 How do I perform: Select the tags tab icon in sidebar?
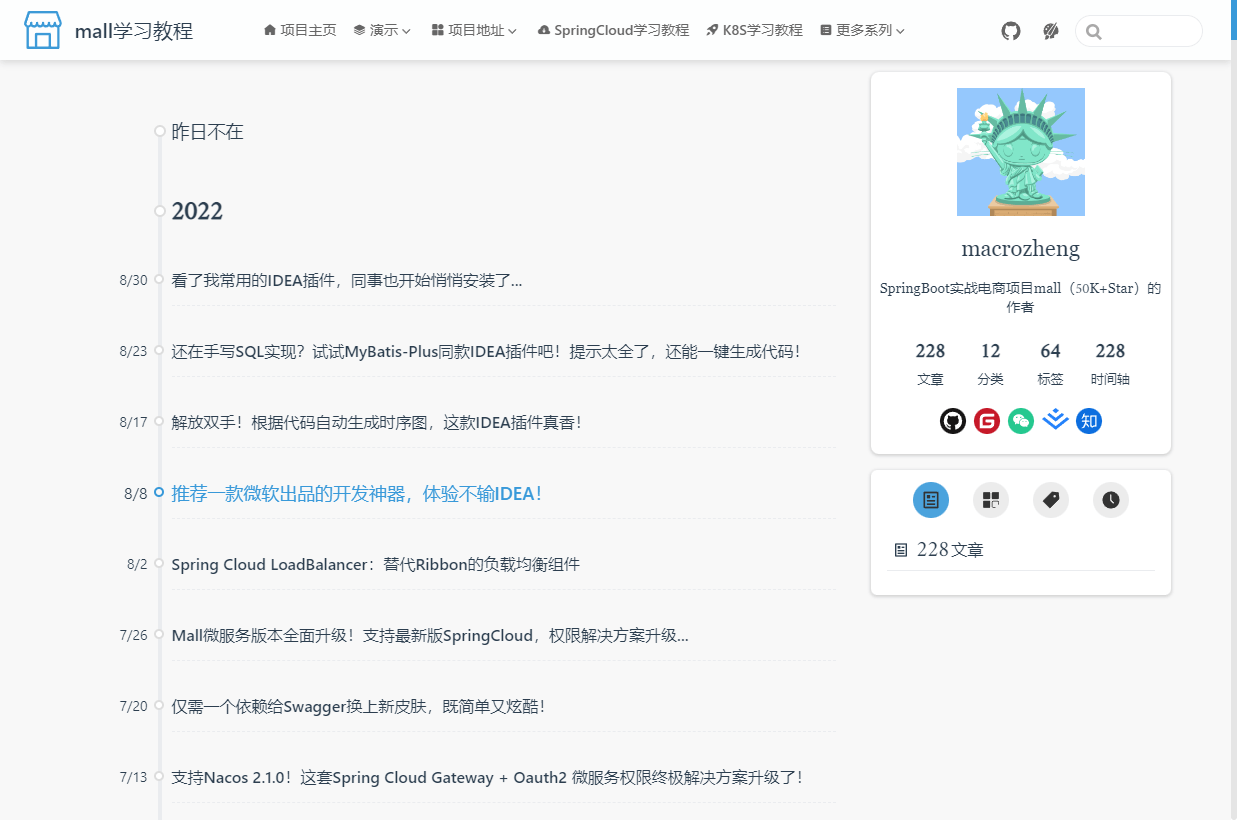[1051, 500]
